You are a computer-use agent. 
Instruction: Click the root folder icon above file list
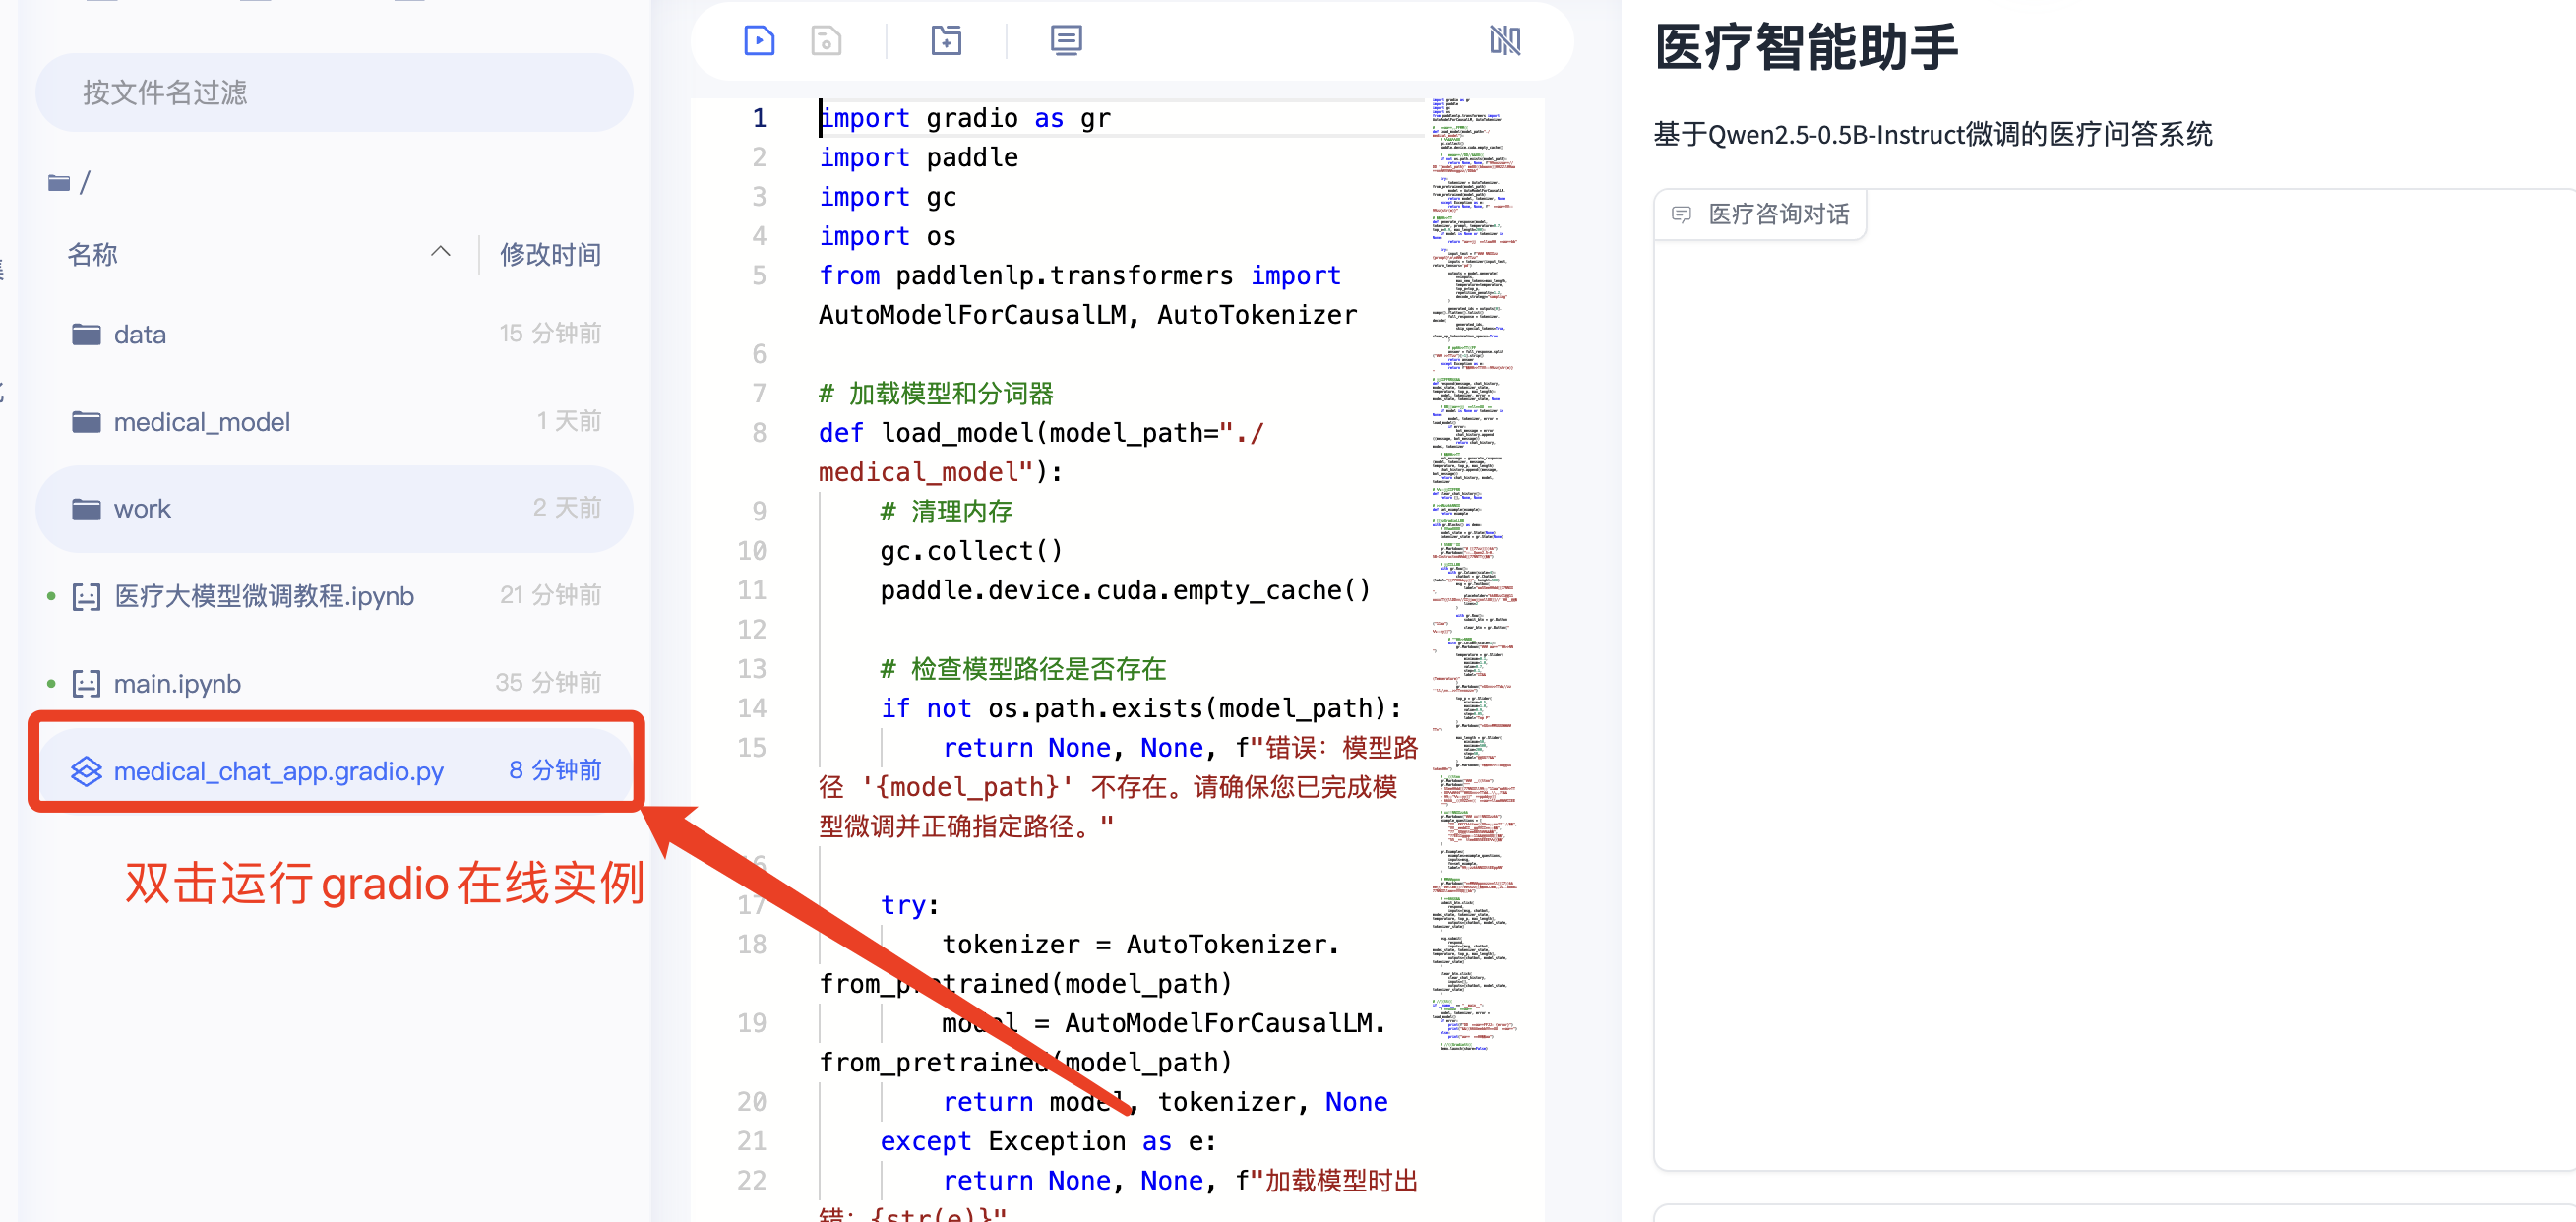(59, 181)
